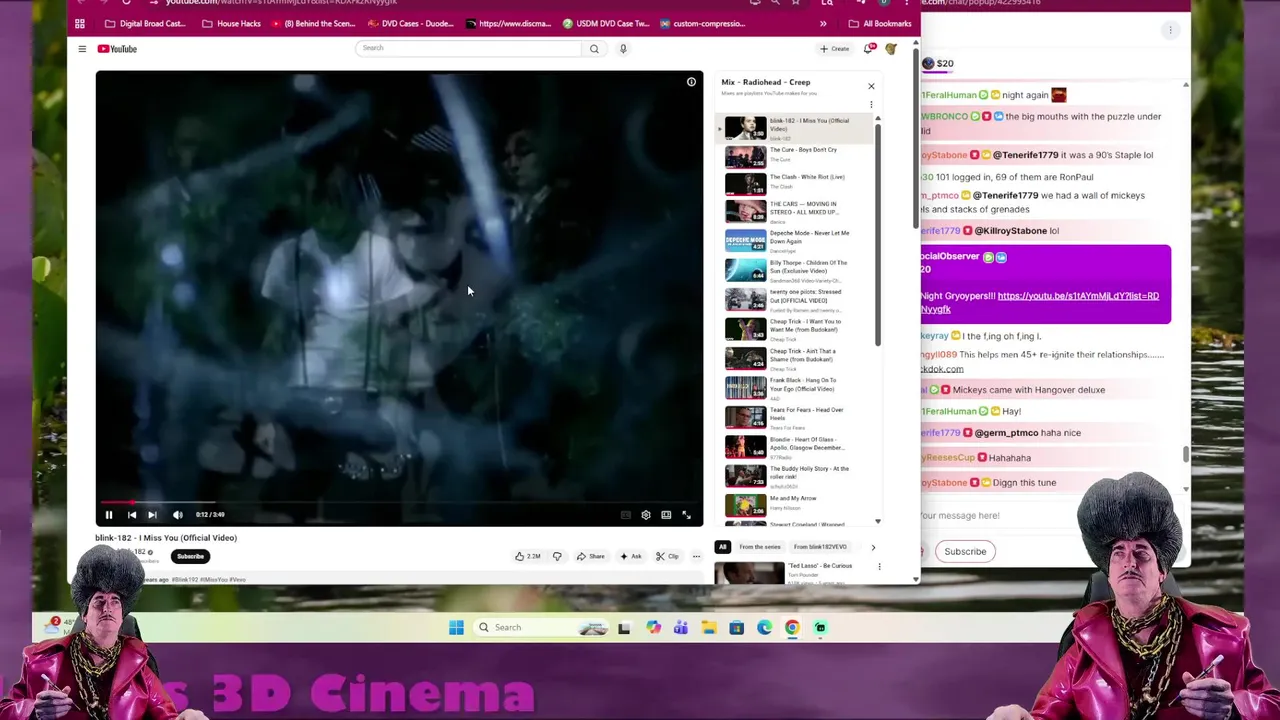This screenshot has height=720, width=1280.
Task: Open the USDM DVD Case bookmark
Action: click(x=606, y=23)
